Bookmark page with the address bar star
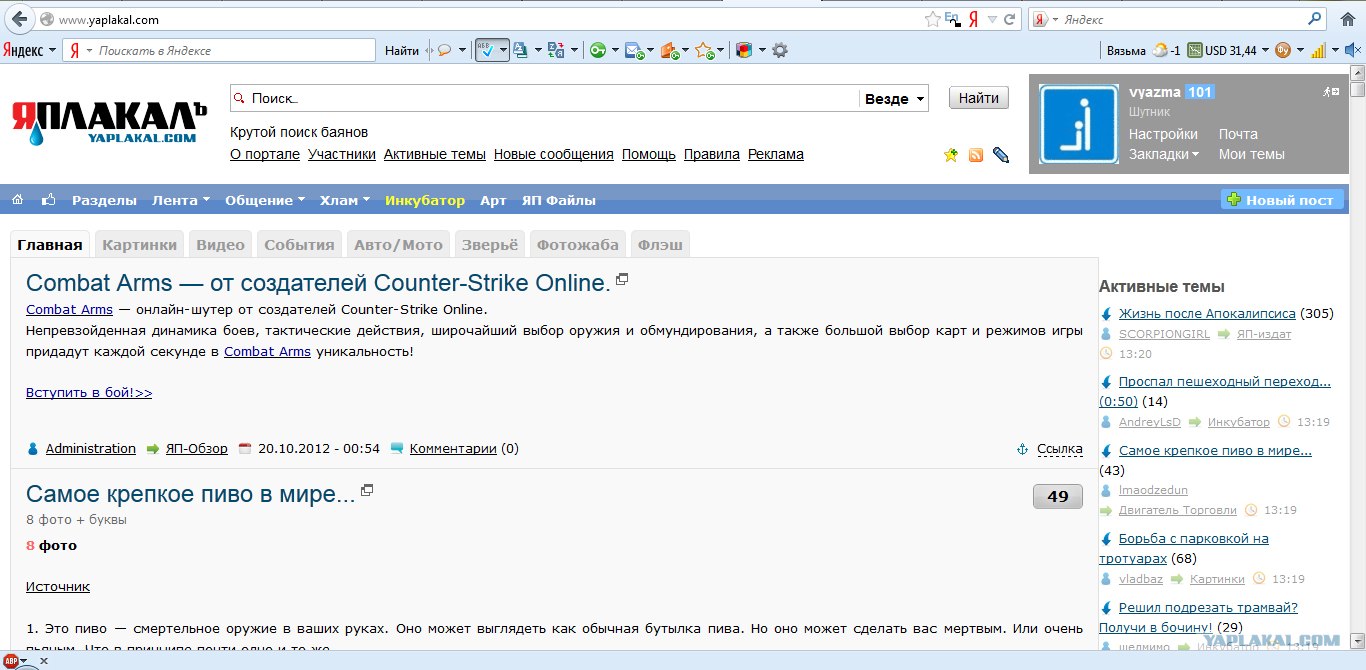Screen dimensions: 1366x670 tap(932, 19)
